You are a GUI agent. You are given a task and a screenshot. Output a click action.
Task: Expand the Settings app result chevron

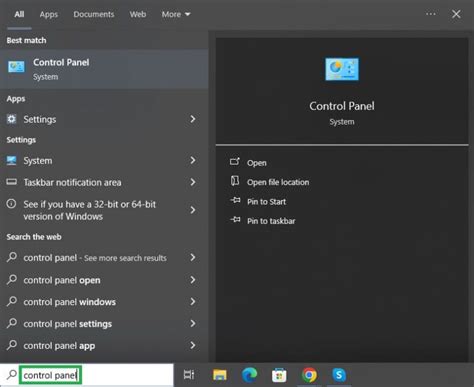pos(193,119)
